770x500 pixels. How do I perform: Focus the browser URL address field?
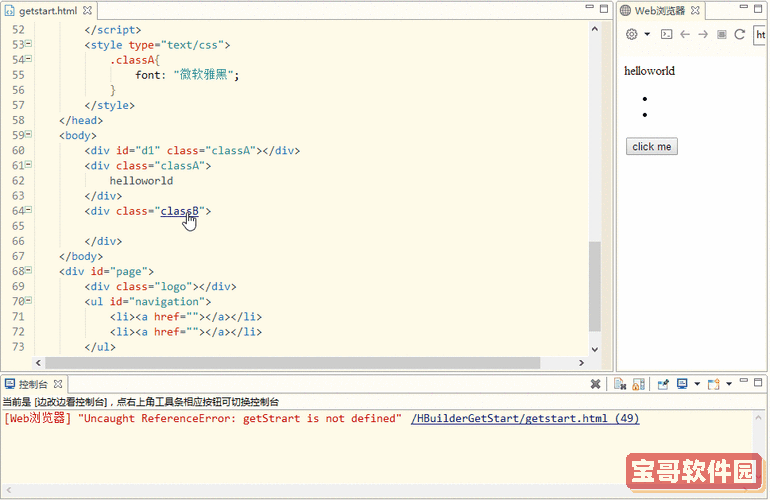pos(760,35)
